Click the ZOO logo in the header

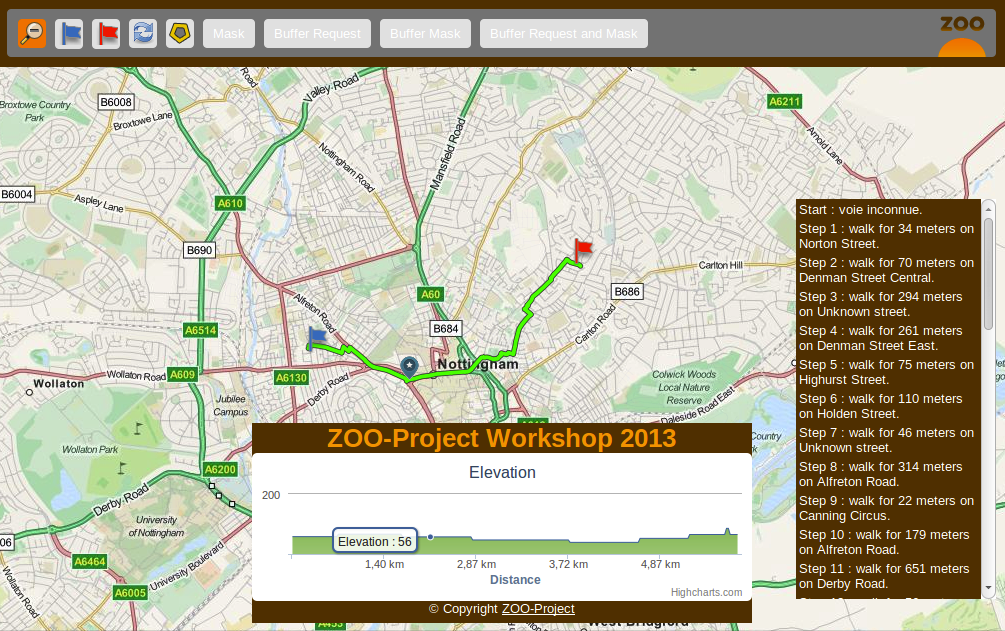pos(962,36)
